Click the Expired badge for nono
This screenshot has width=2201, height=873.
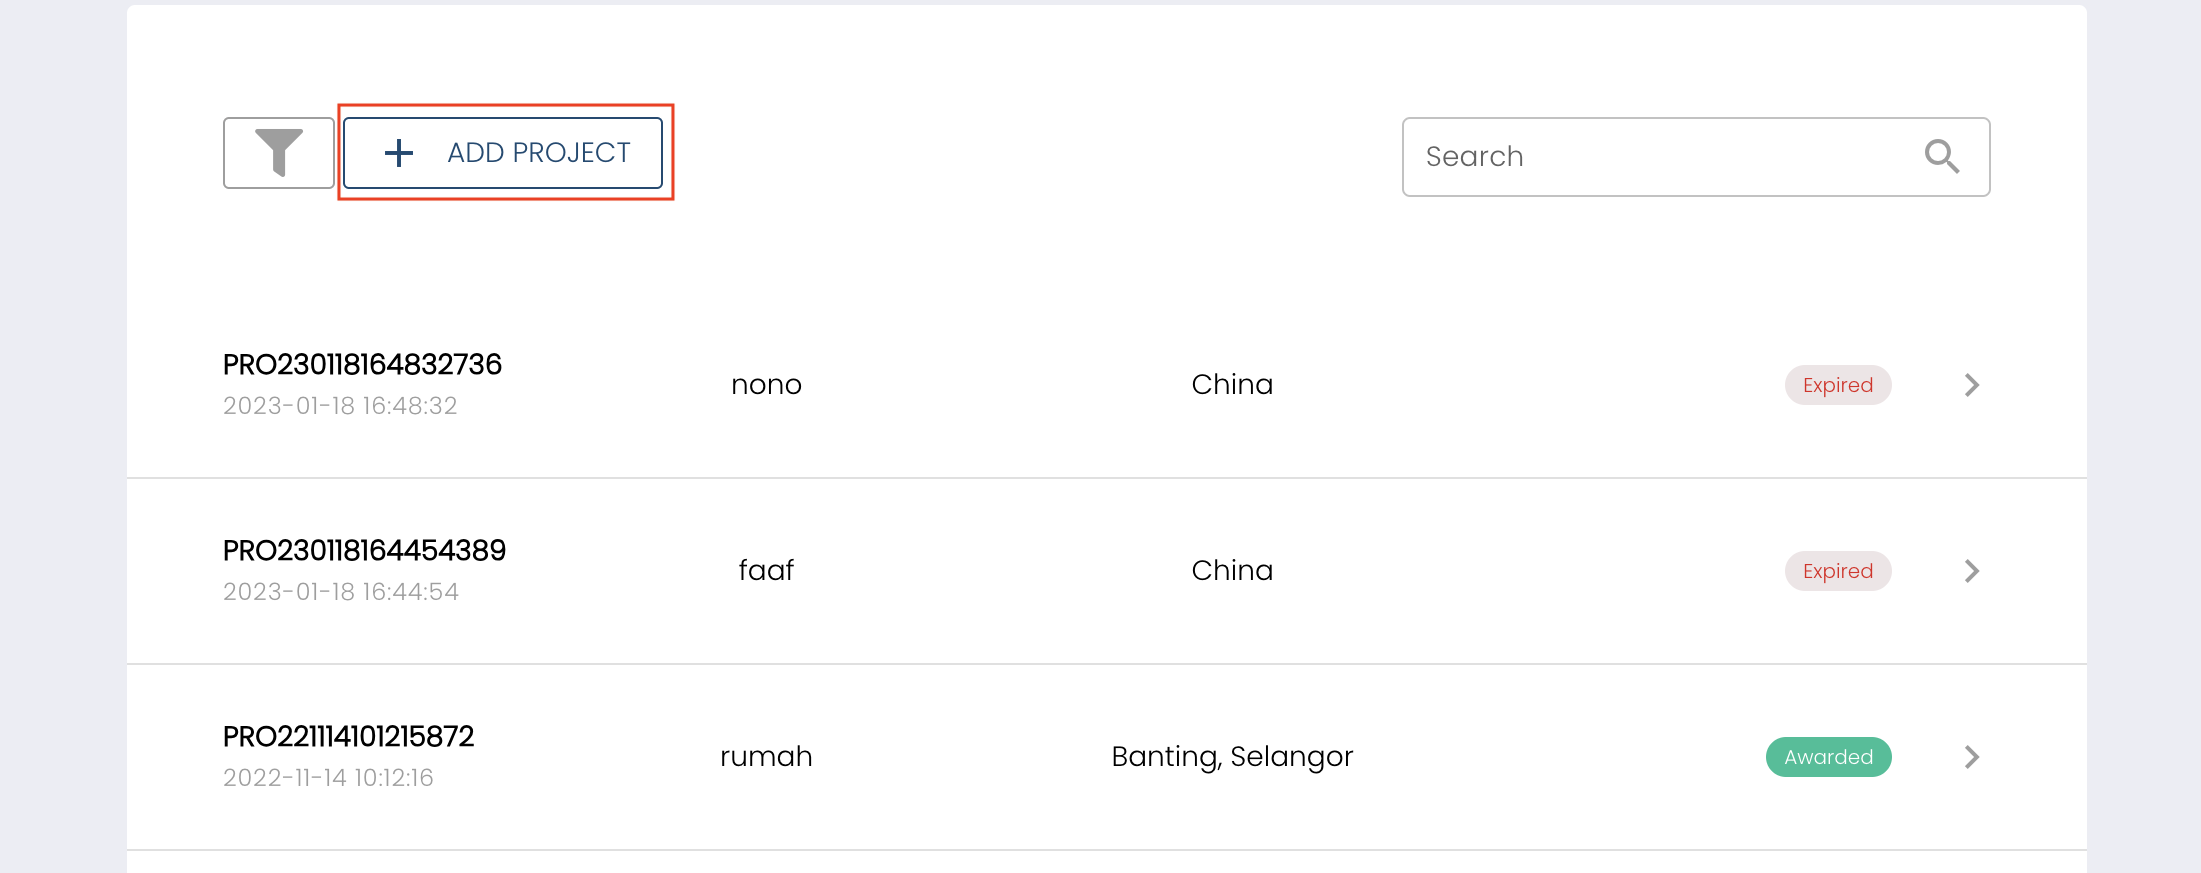click(x=1837, y=385)
